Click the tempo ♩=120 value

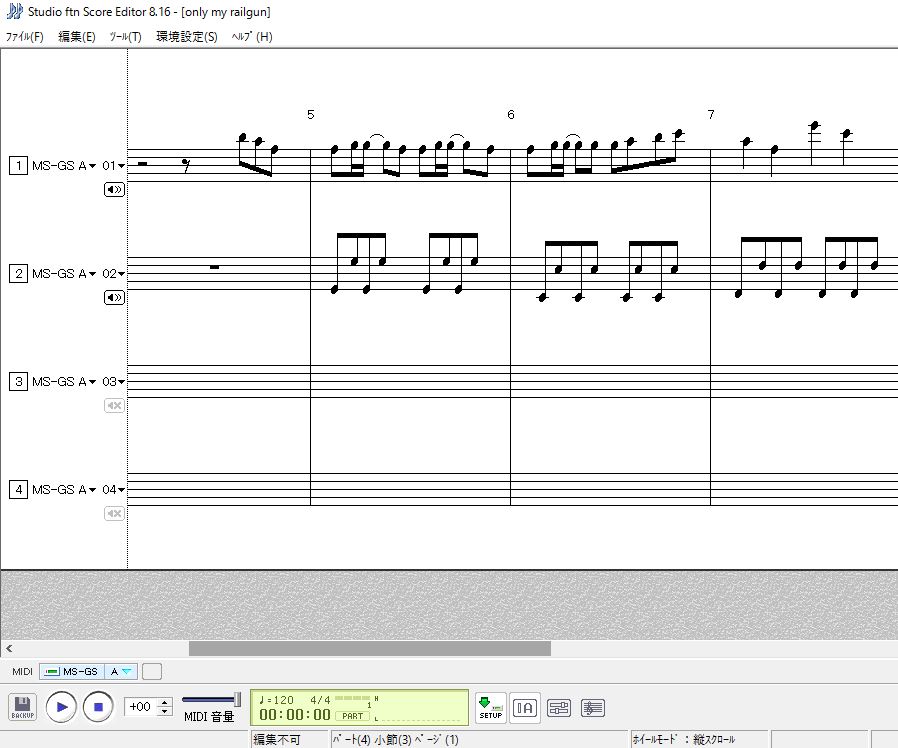point(276,700)
